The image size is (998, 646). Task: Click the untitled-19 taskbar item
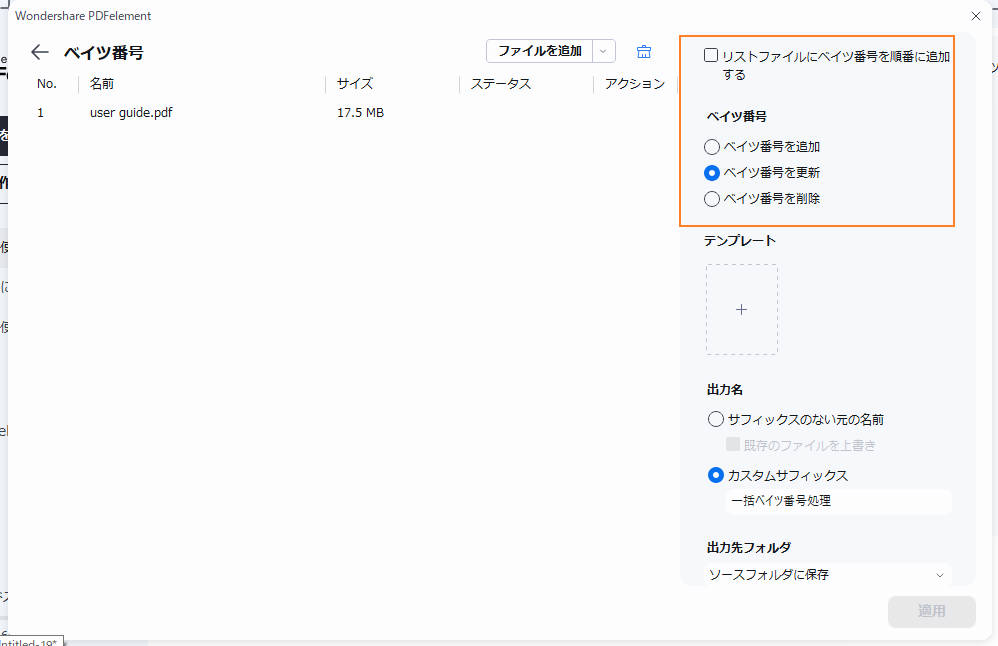pyautogui.click(x=32, y=639)
